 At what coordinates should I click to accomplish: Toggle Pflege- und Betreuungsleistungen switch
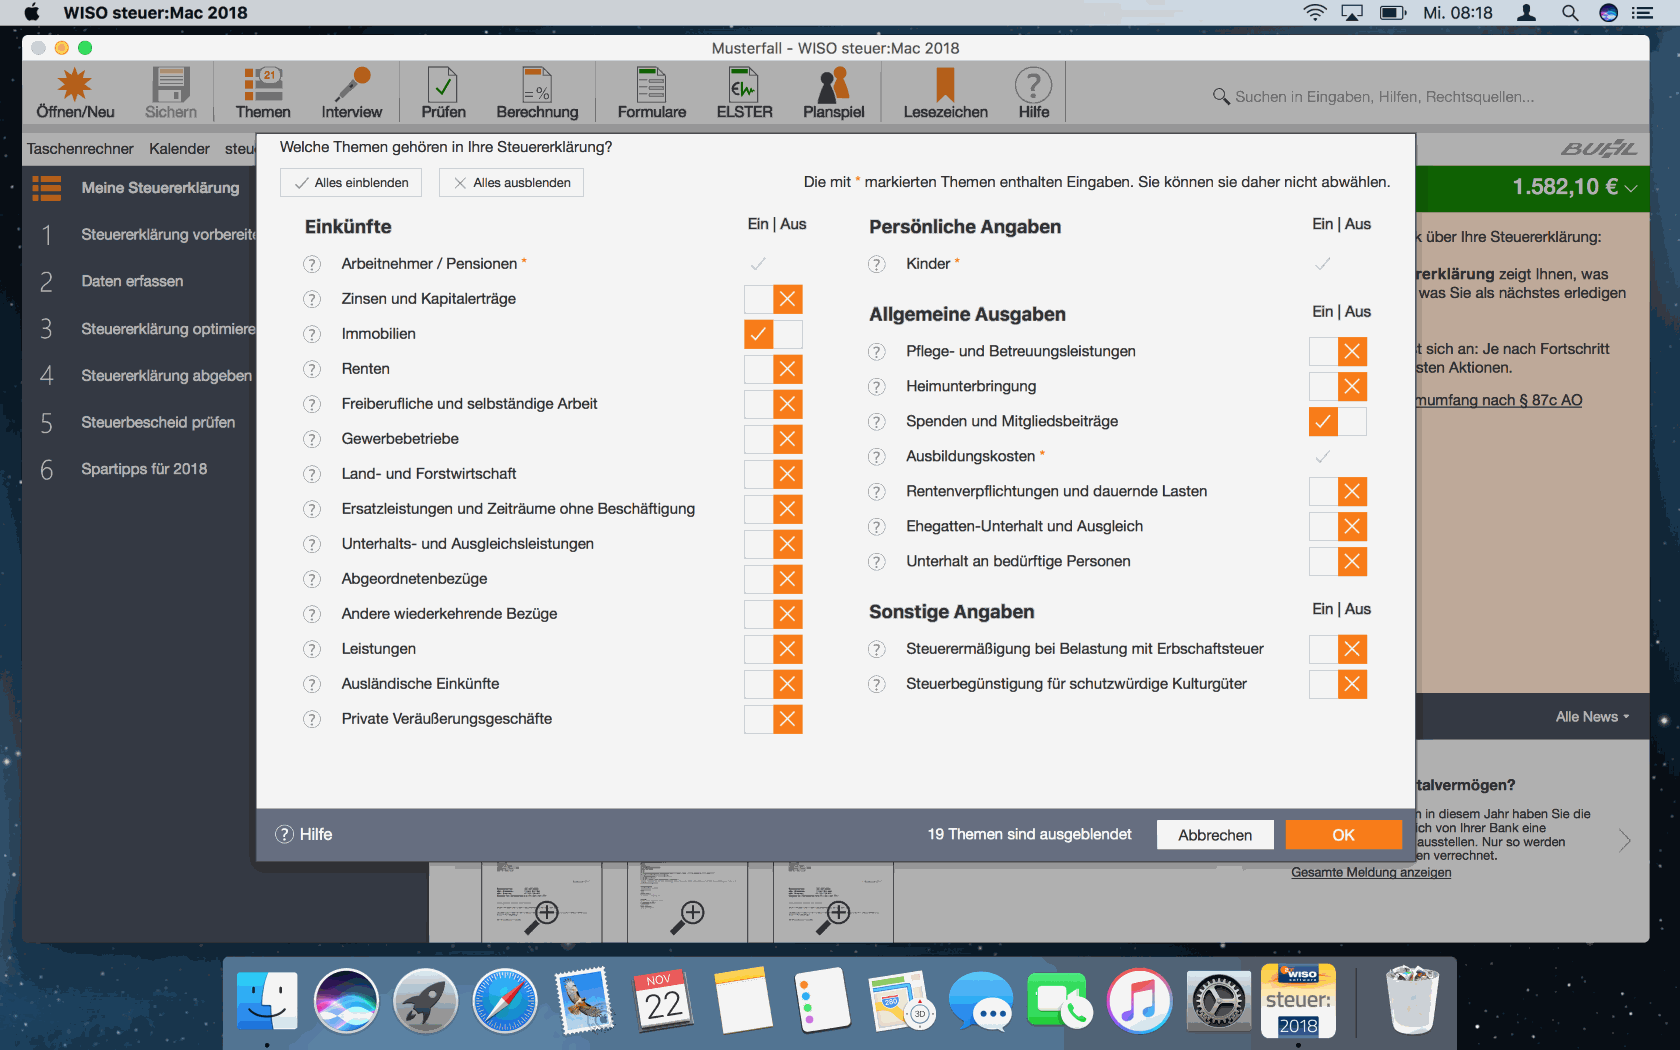coord(1338,351)
